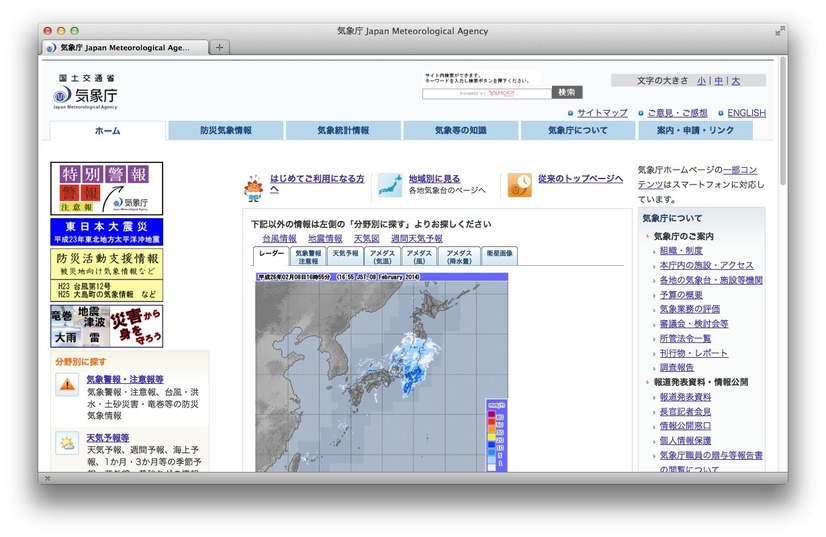Open the 東日本大震災 banner
This screenshot has width=826, height=537.
(x=106, y=232)
